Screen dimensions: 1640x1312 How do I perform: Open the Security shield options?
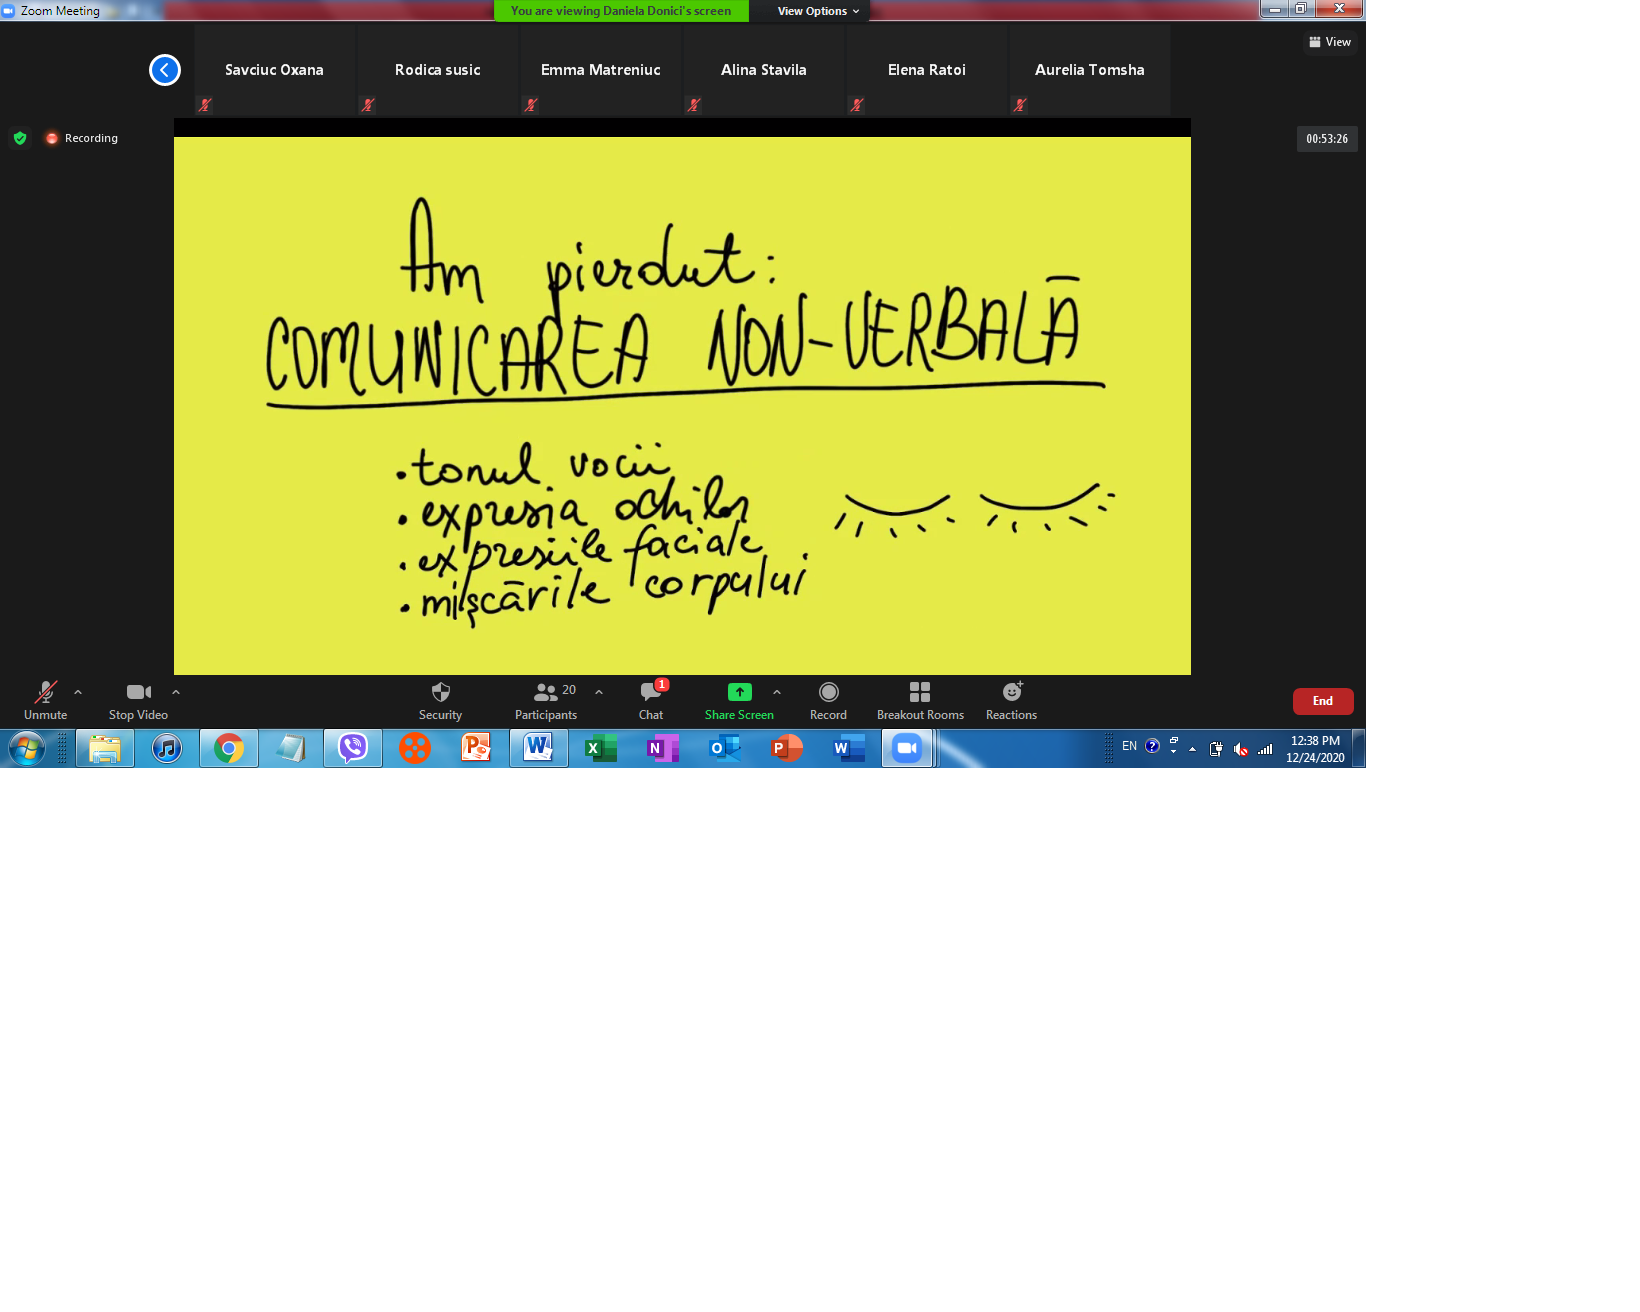(x=440, y=700)
